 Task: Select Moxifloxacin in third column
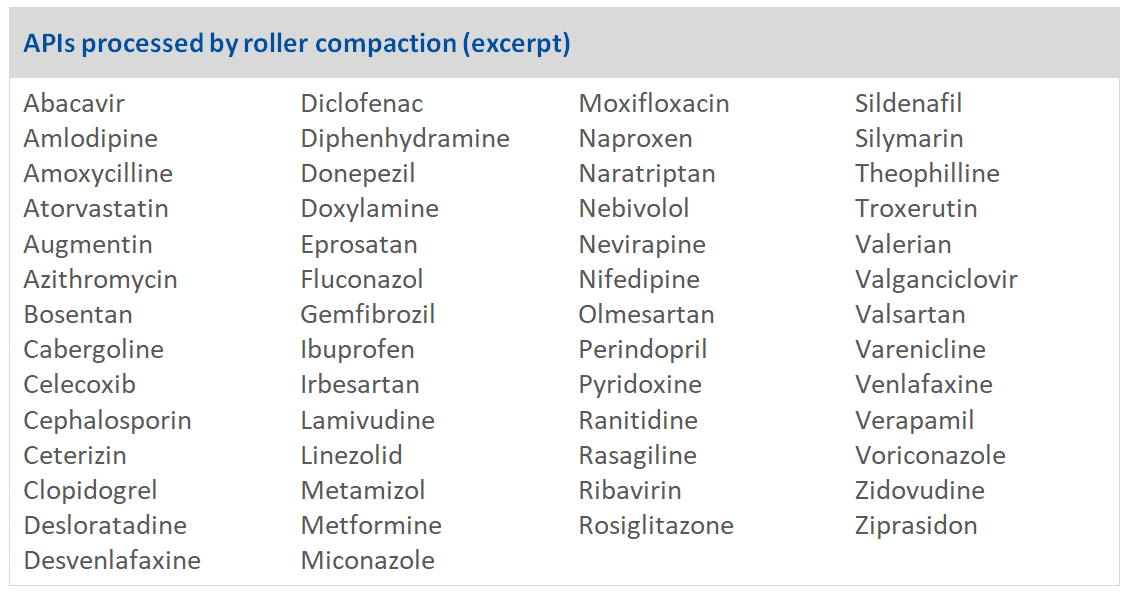654,103
